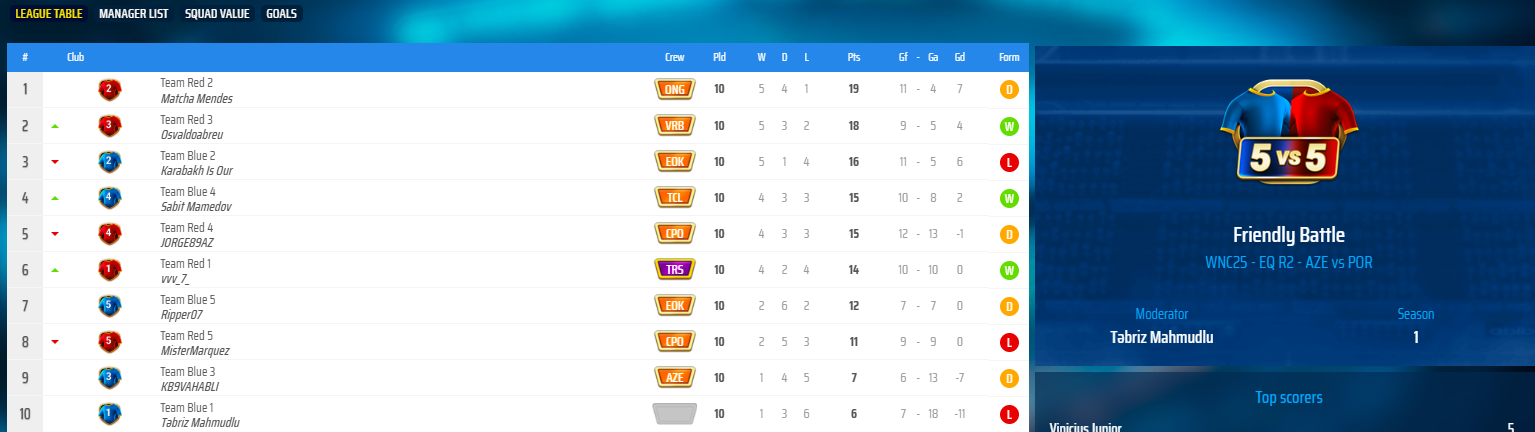Open the WNC25 - EQ R2 - AZE vs POR link

pos(1288,262)
